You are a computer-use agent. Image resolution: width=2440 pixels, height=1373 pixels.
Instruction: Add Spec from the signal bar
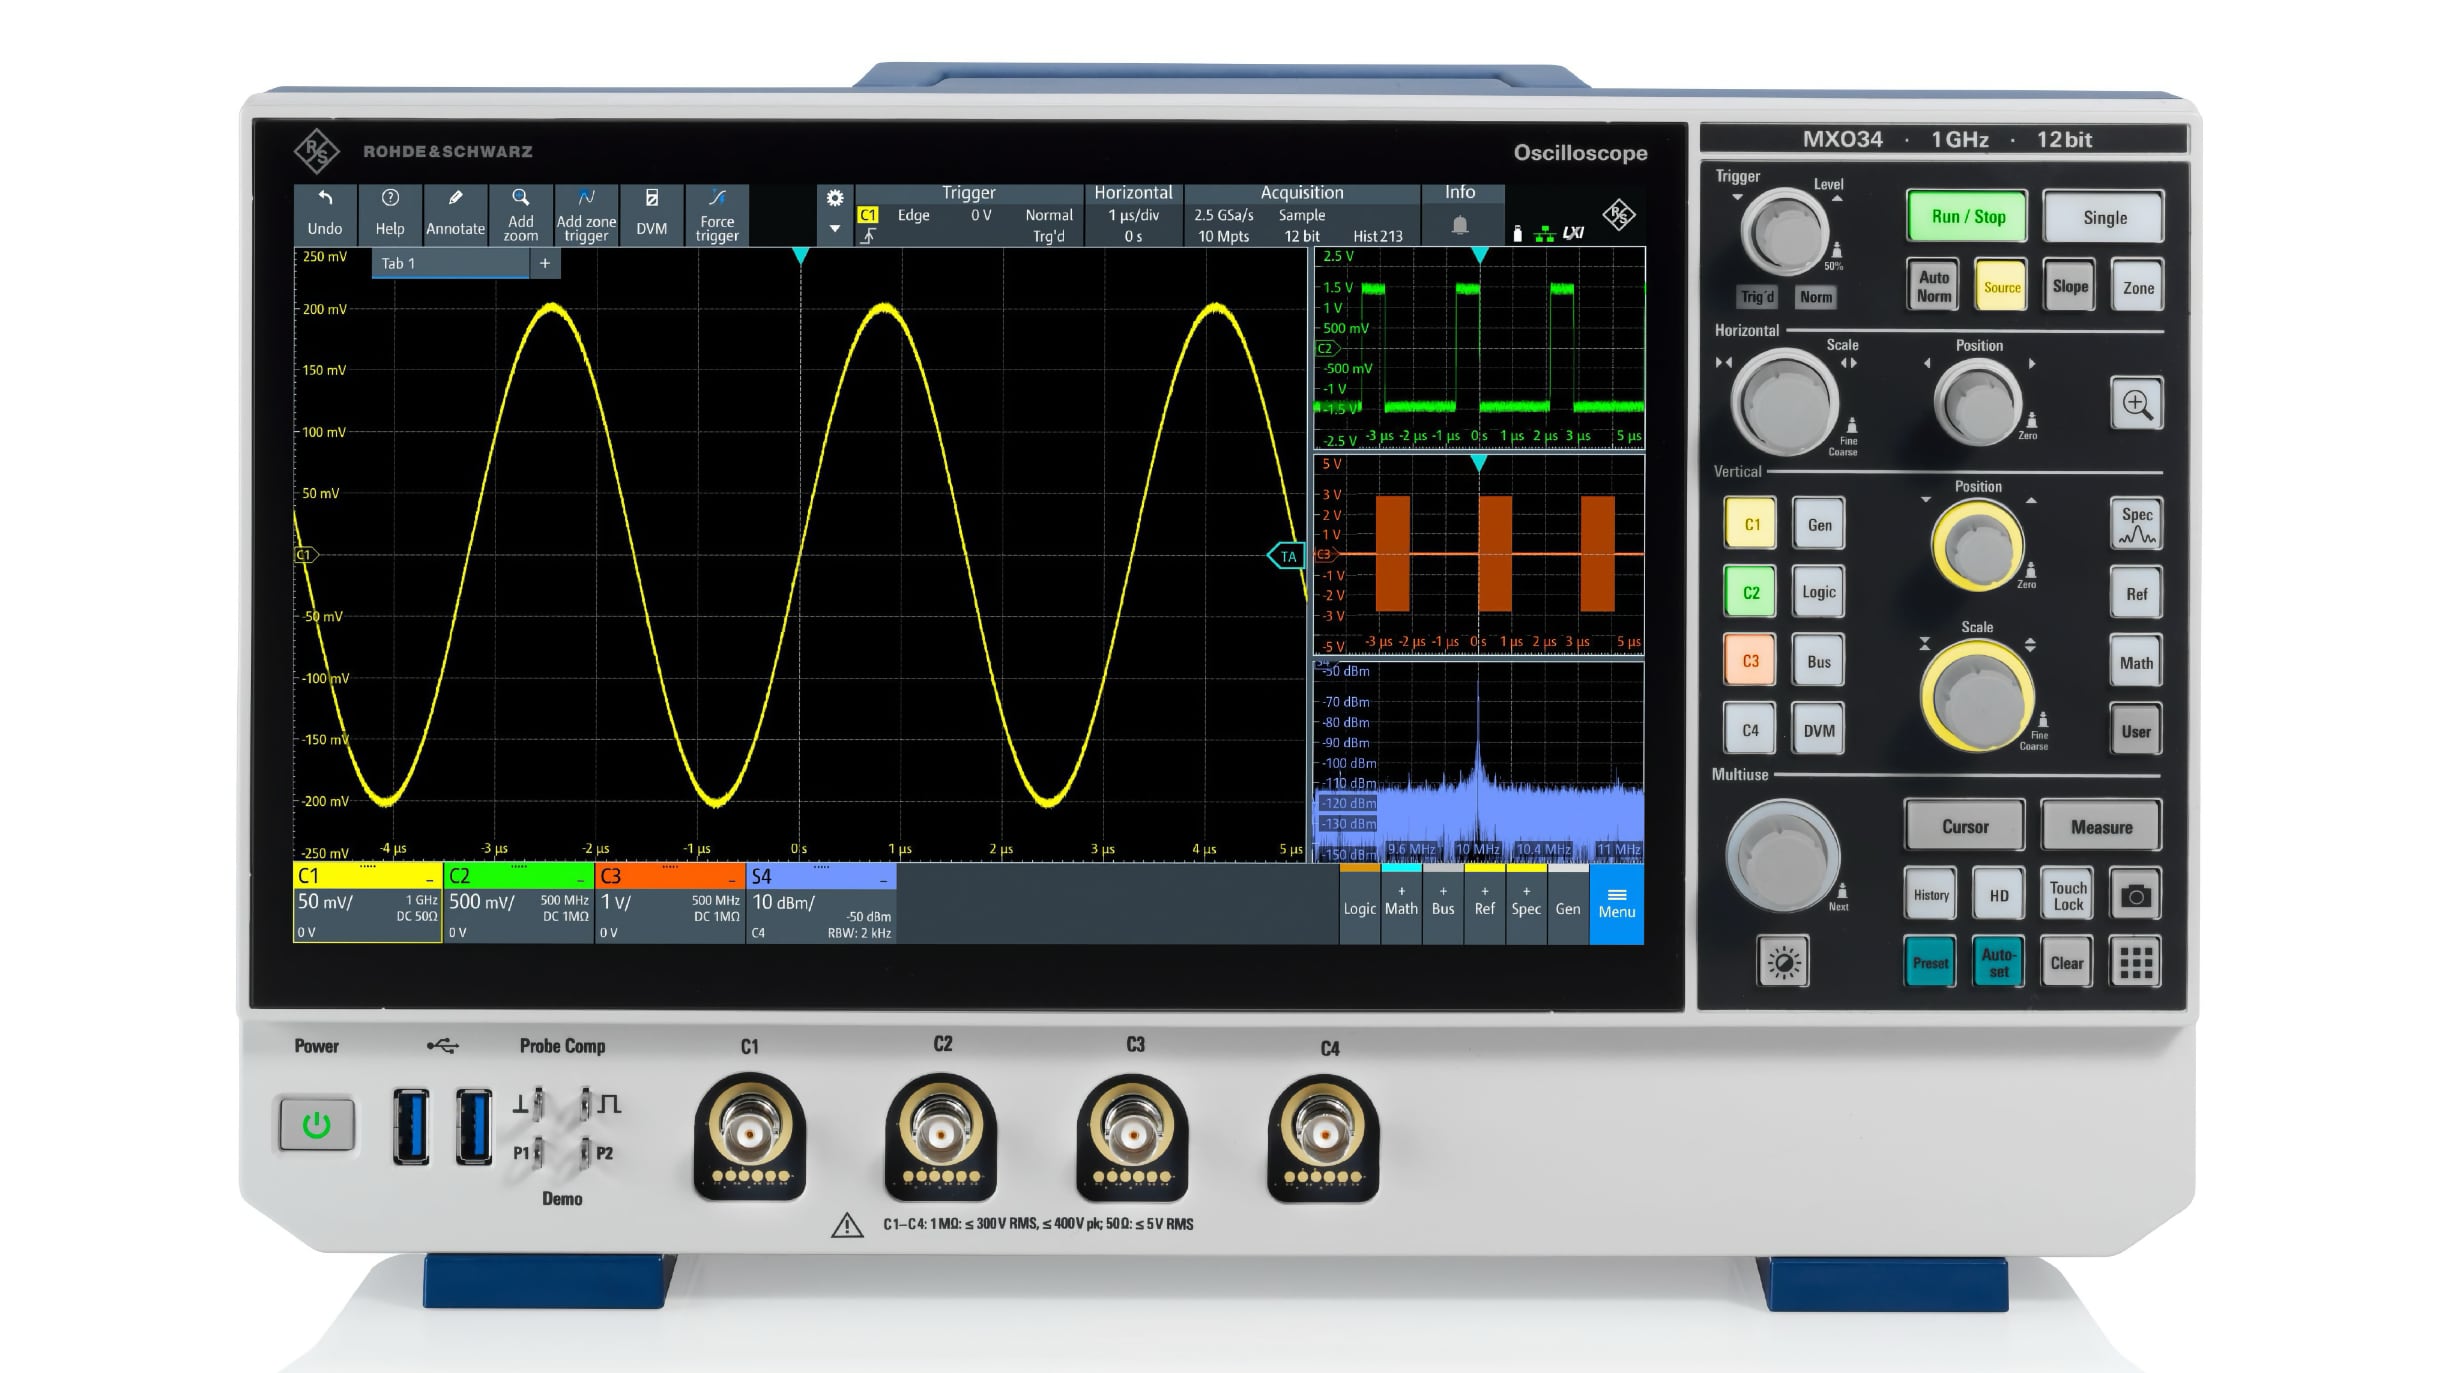(1526, 903)
